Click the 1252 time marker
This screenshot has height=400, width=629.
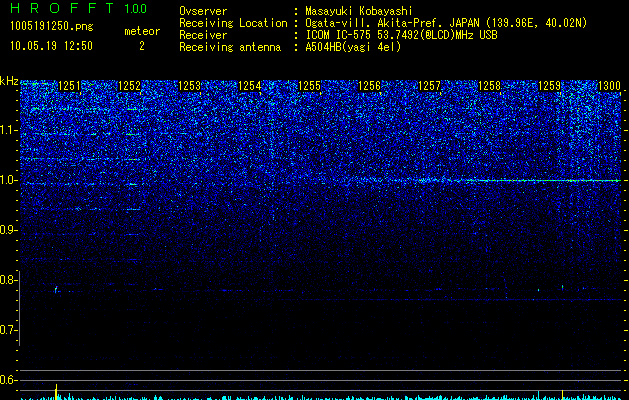coord(129,86)
